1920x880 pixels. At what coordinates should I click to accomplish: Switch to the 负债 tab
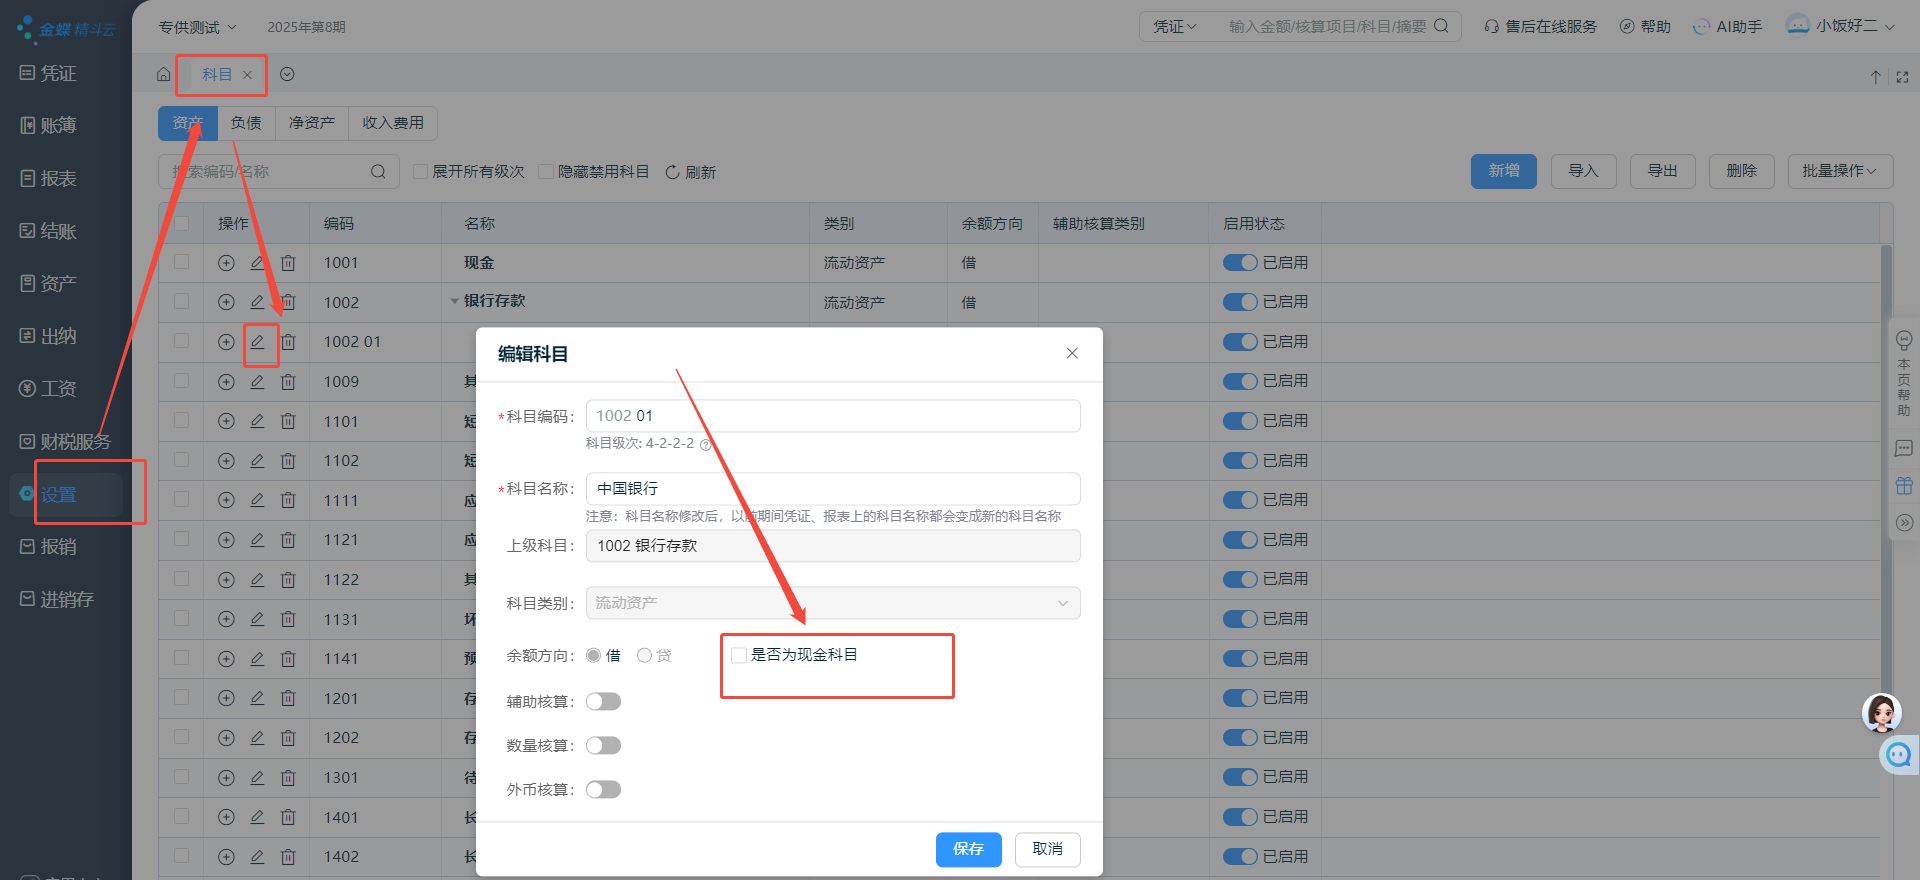pyautogui.click(x=246, y=123)
